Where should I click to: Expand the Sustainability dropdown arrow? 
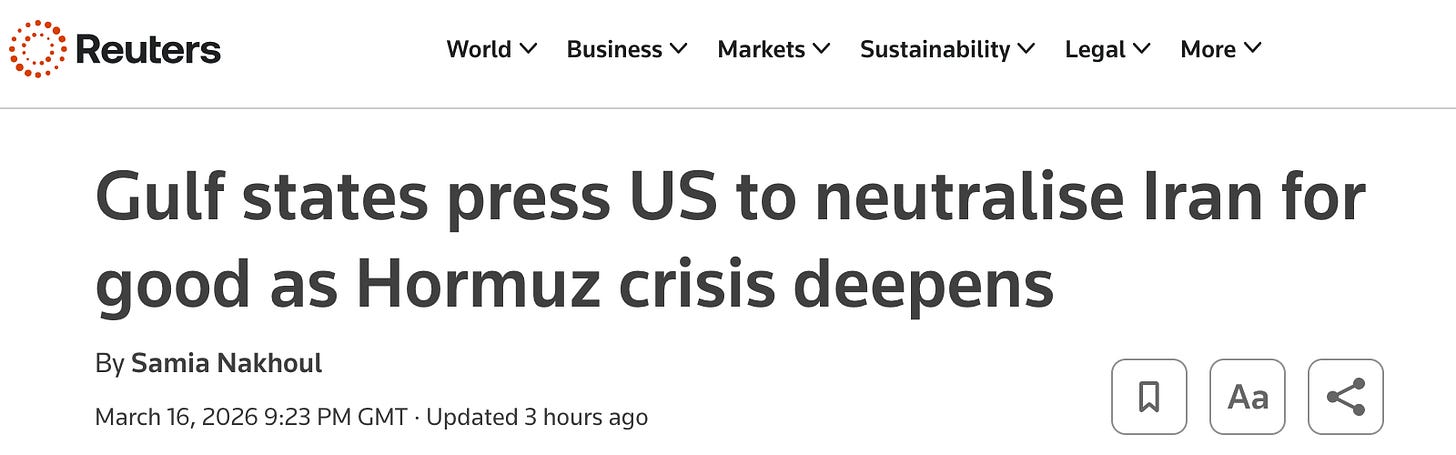pyautogui.click(x=1027, y=49)
